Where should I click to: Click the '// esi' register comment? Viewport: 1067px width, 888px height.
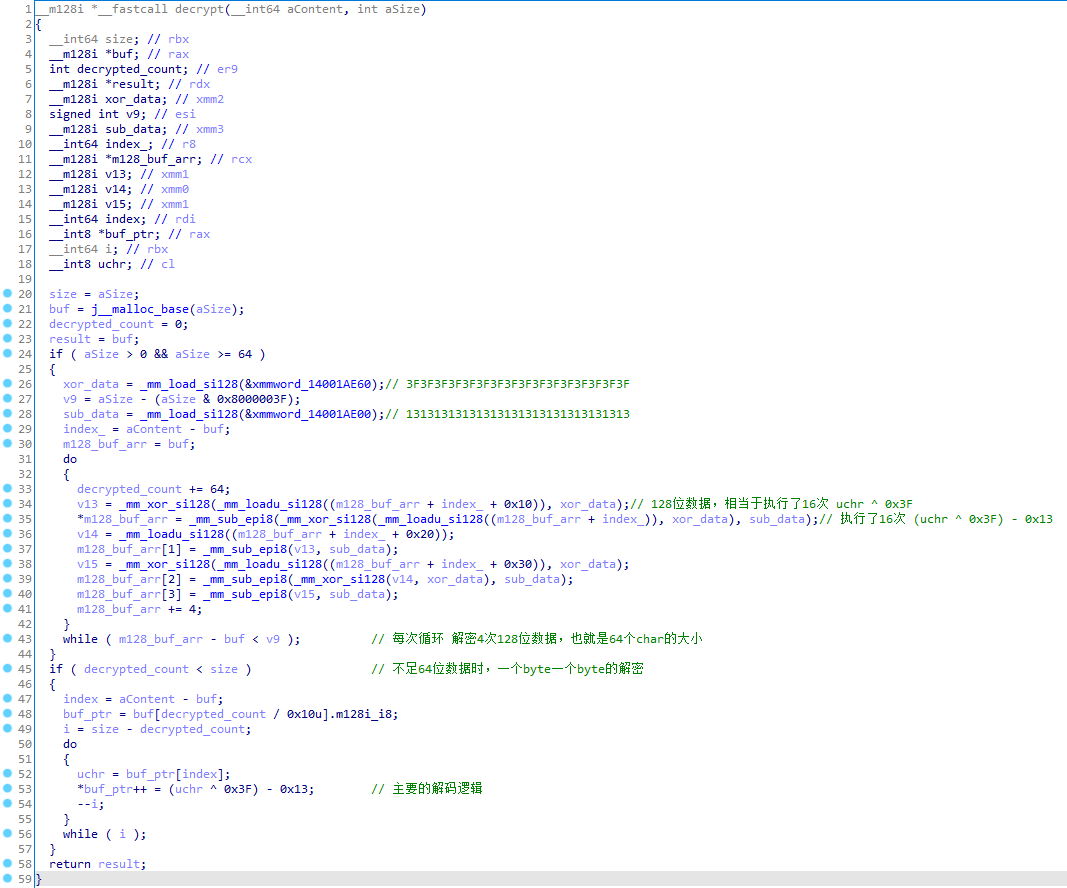(175, 114)
